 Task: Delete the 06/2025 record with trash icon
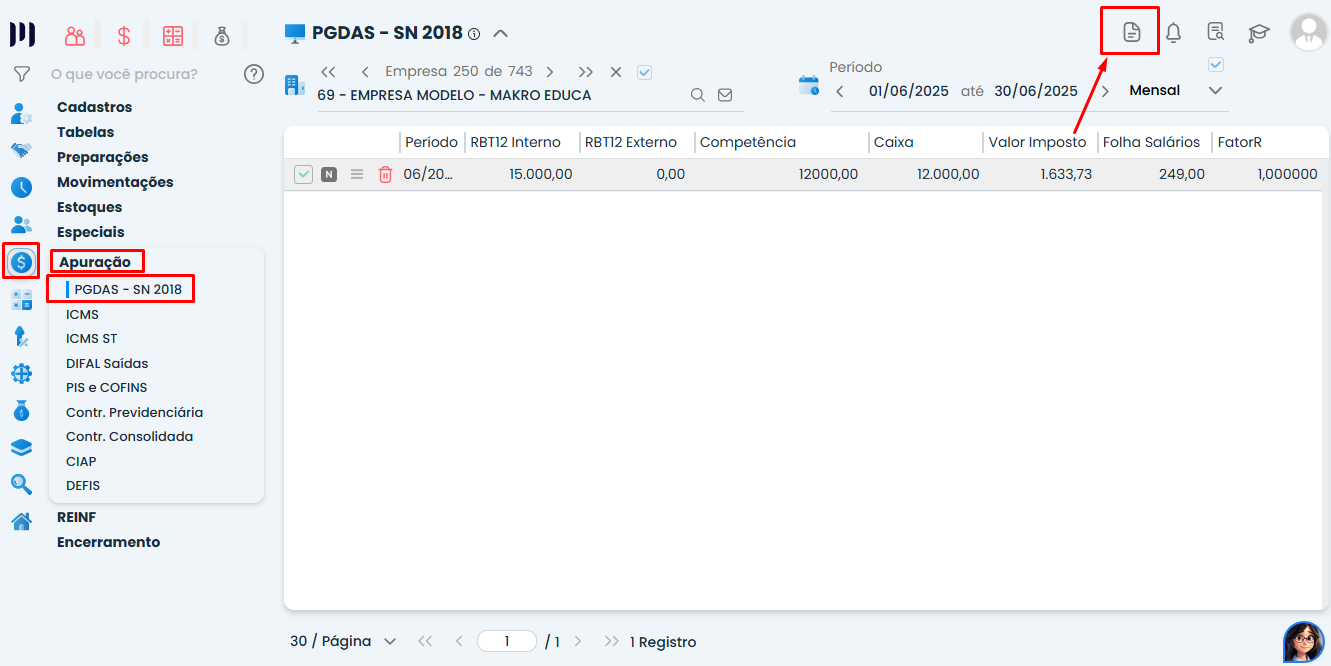[x=385, y=175]
